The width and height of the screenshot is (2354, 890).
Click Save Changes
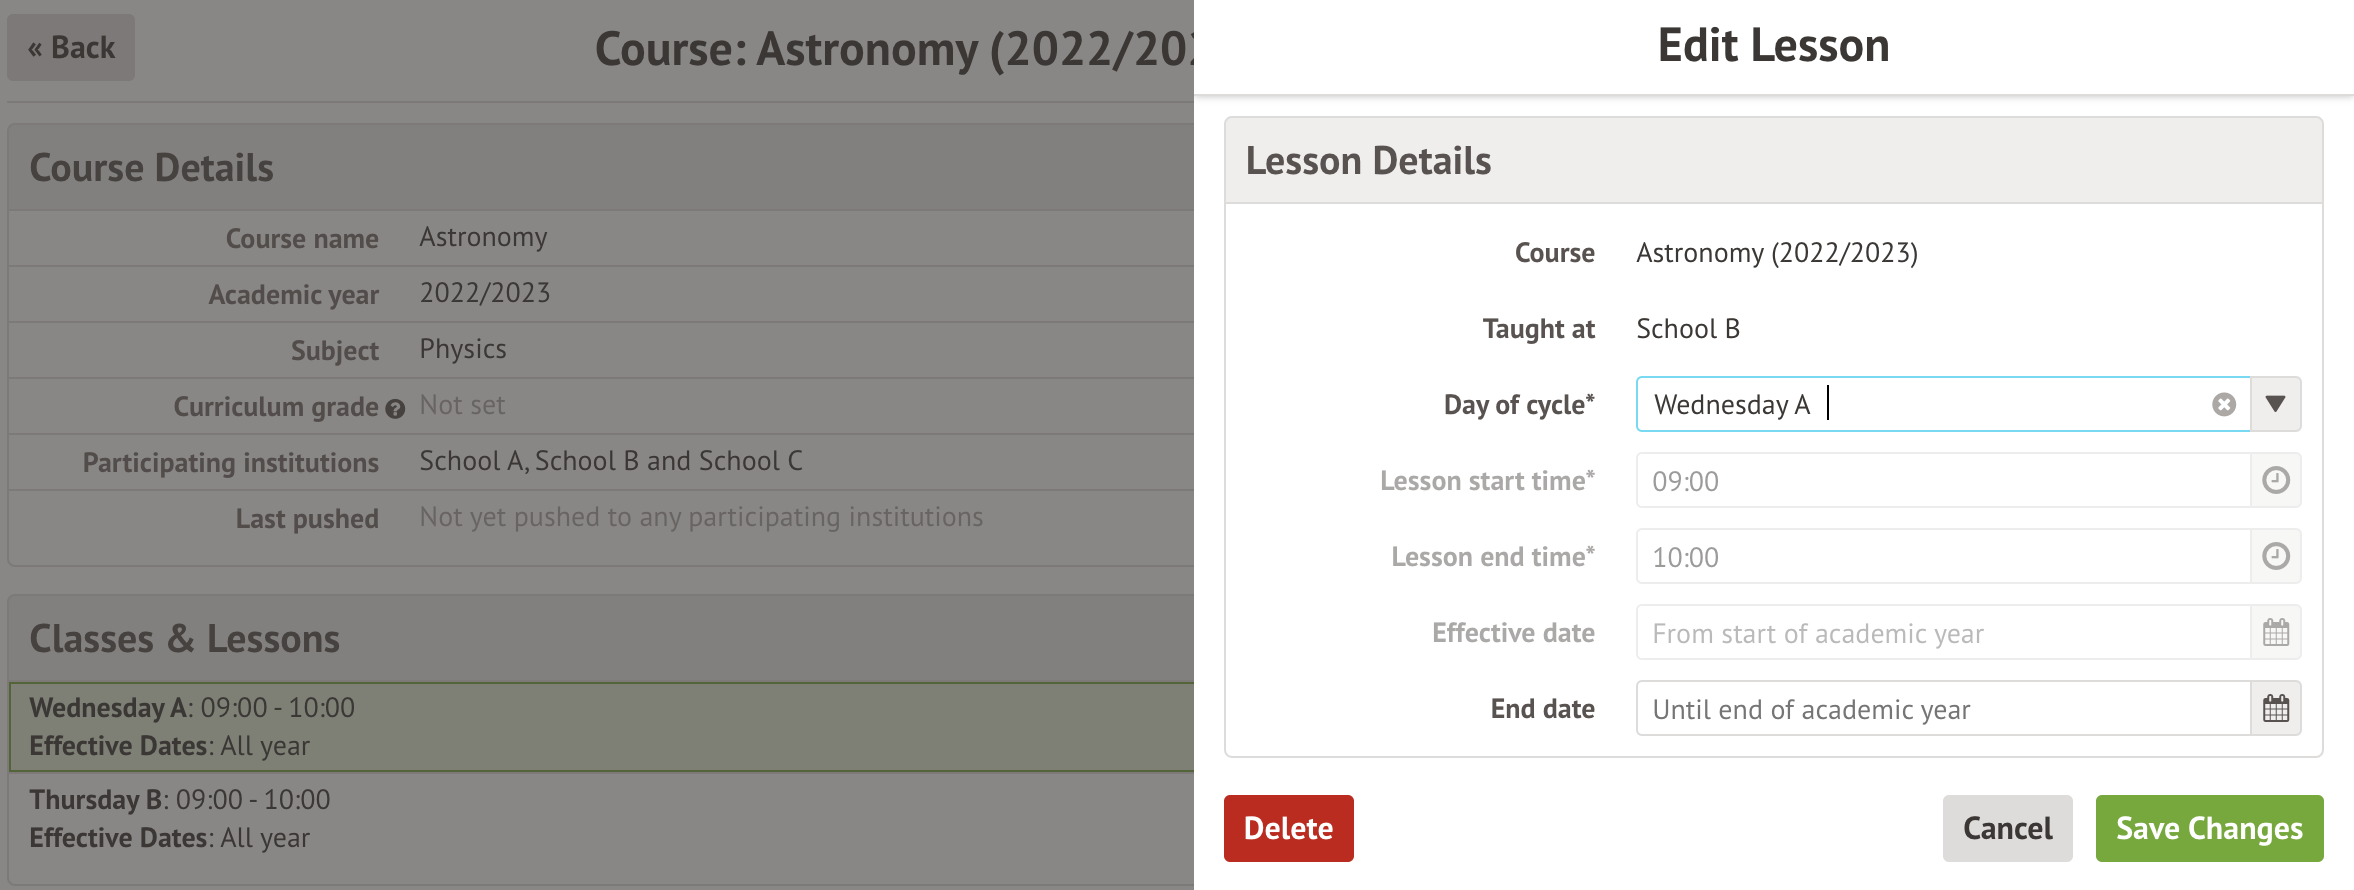(2209, 828)
